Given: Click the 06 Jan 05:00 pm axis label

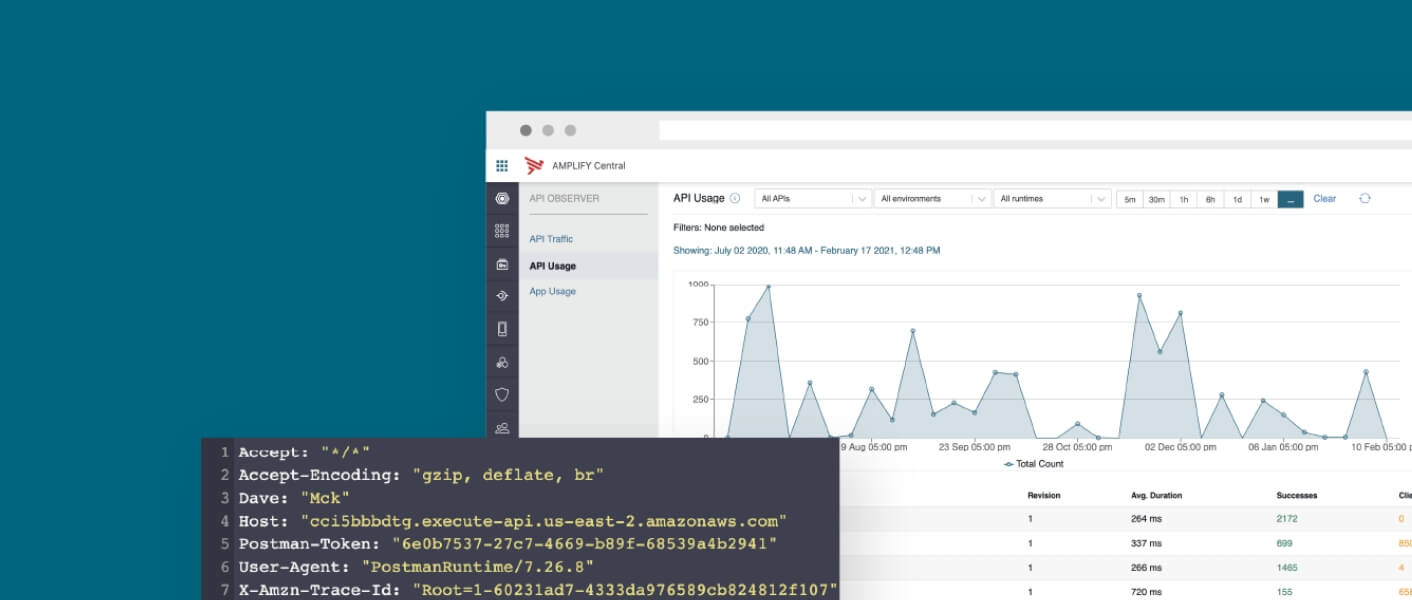Looking at the screenshot, I should pyautogui.click(x=1283, y=447).
